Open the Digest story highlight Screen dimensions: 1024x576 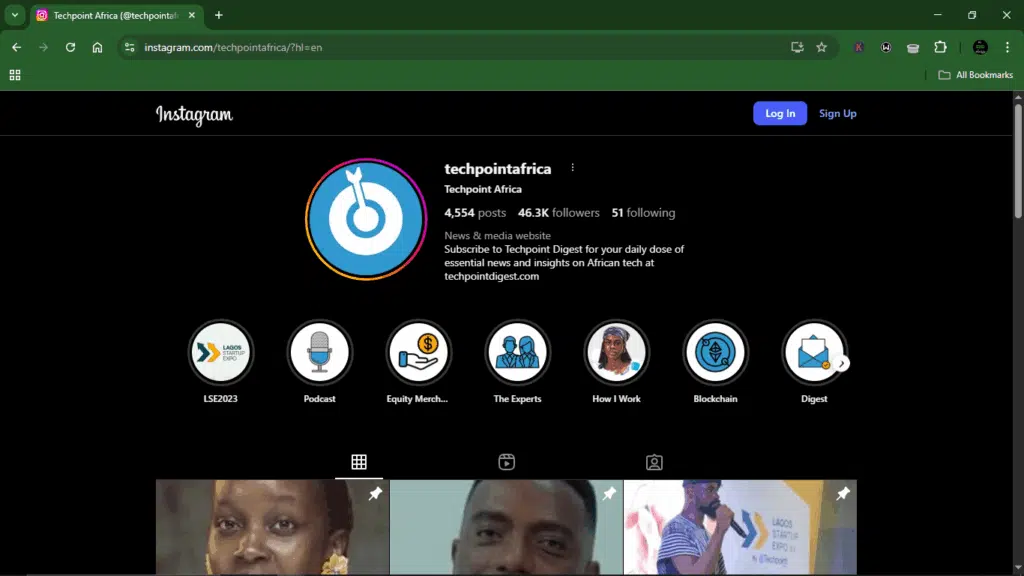pyautogui.click(x=812, y=352)
